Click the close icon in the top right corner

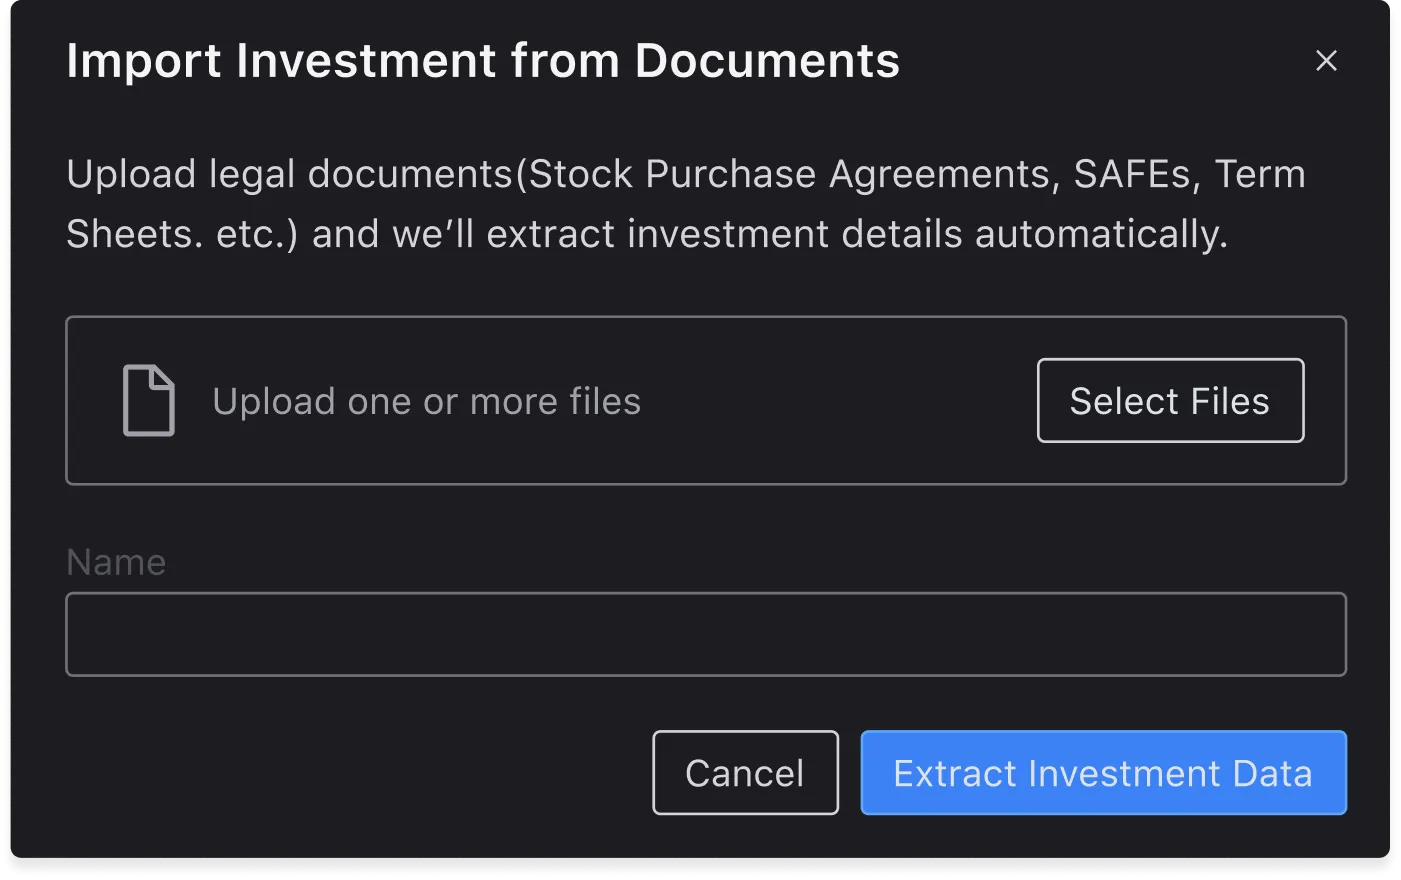click(x=1326, y=60)
